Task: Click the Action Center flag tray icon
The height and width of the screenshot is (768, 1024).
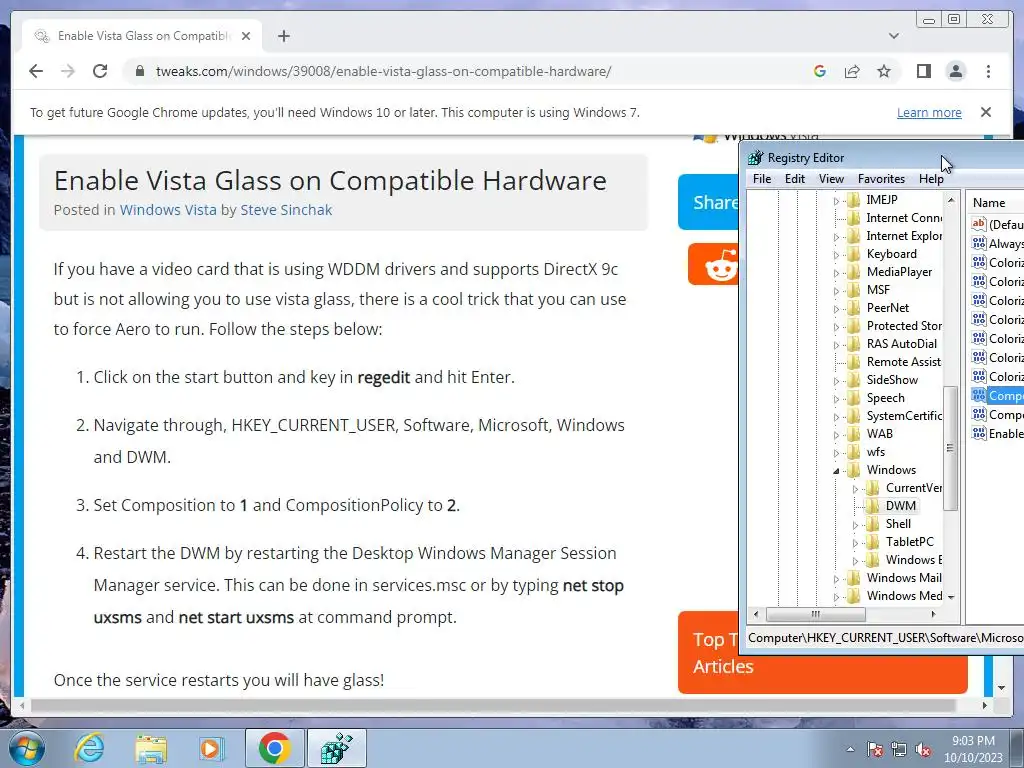Action: coord(874,750)
